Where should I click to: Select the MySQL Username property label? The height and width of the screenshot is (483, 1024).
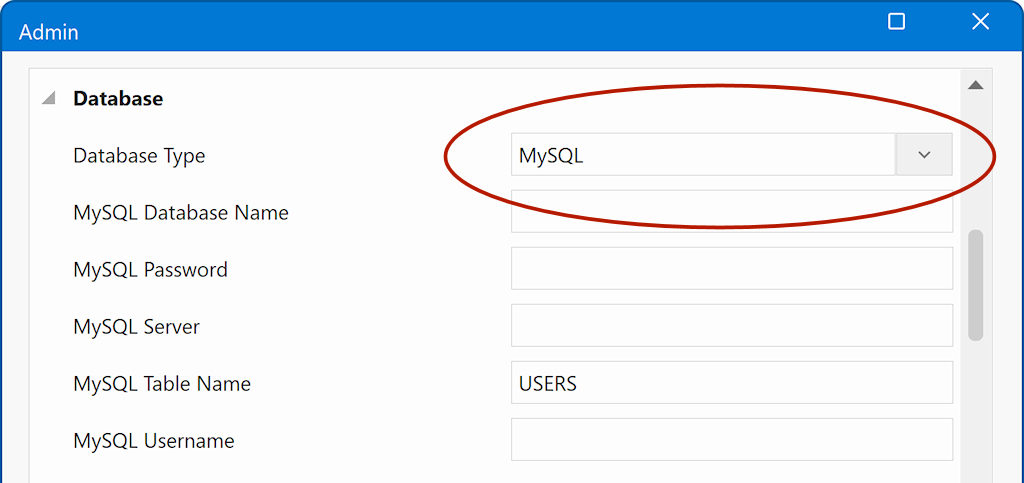154,441
